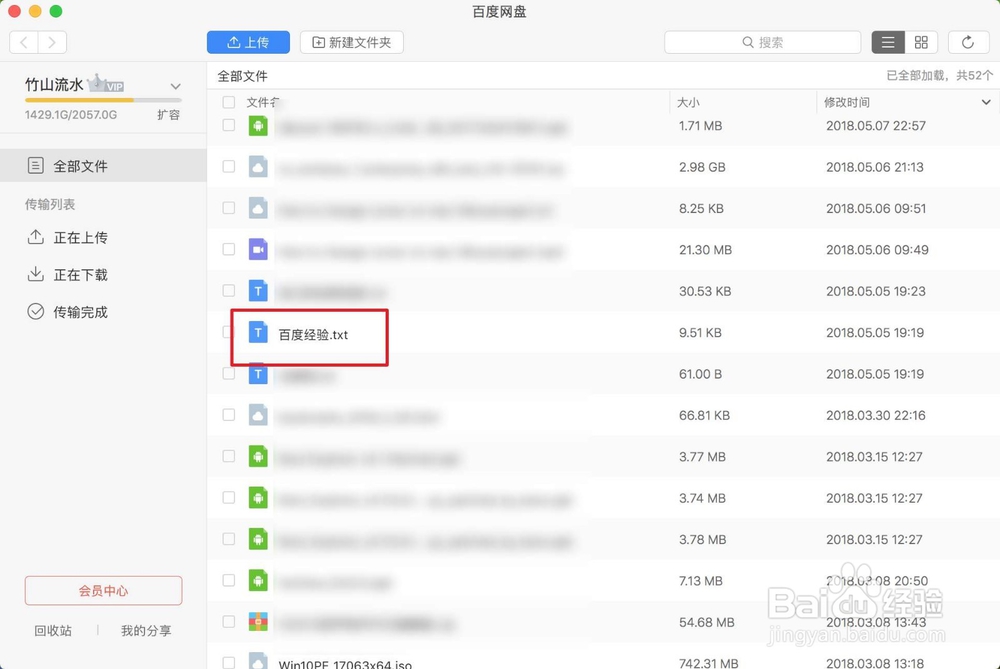Click the cloud file icon of 66.81 KB file
1000x669 pixels.
pyautogui.click(x=258, y=415)
